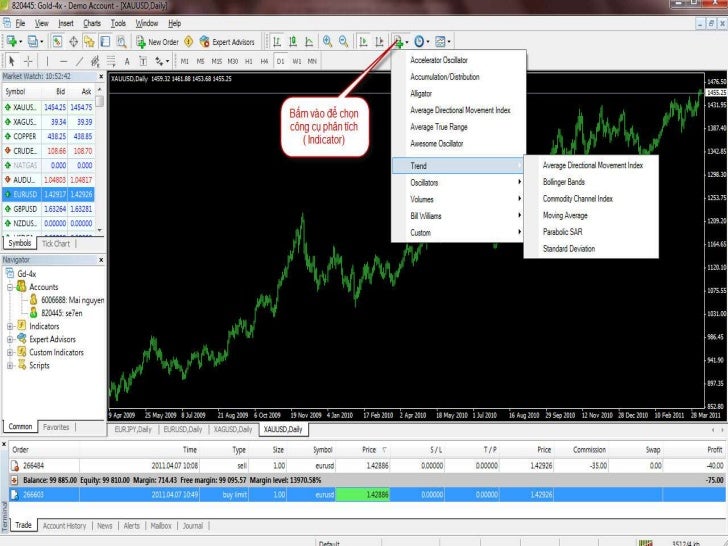Select Awesome Oscillator in indicator menu
The height and width of the screenshot is (546, 728).
coord(436,143)
